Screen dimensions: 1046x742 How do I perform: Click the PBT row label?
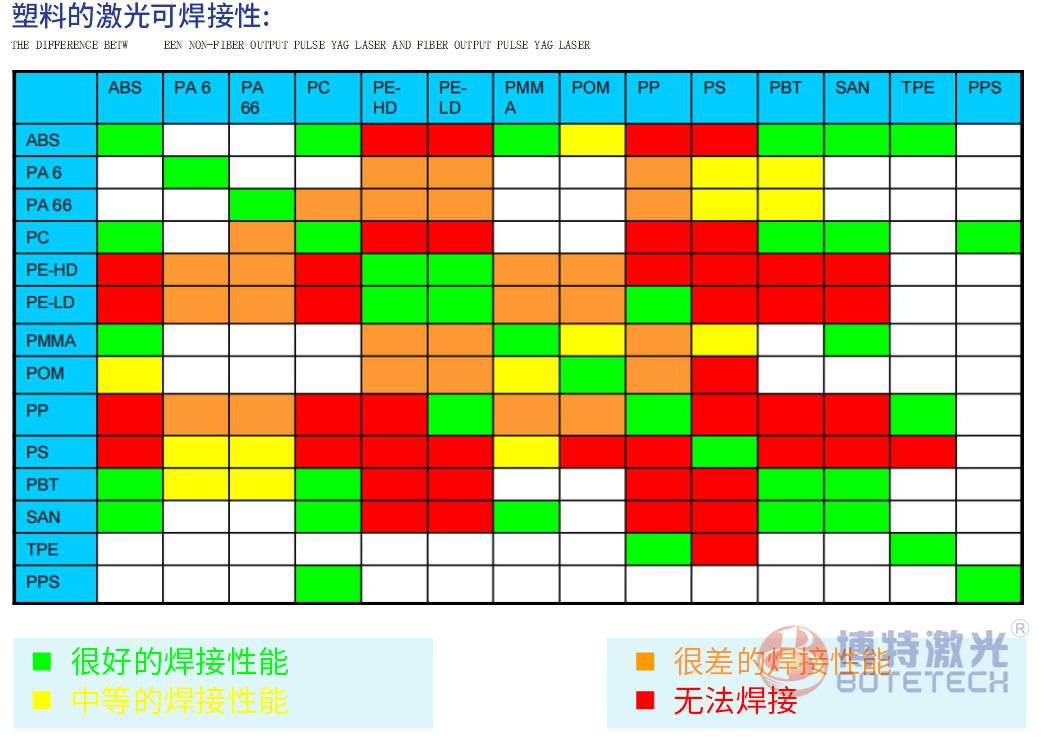[x=56, y=484]
